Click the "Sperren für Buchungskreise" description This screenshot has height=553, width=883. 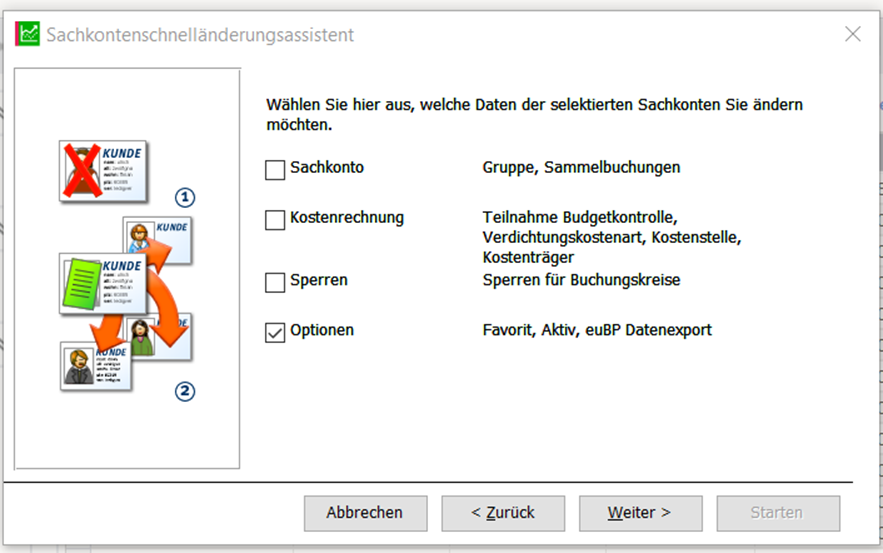[581, 280]
